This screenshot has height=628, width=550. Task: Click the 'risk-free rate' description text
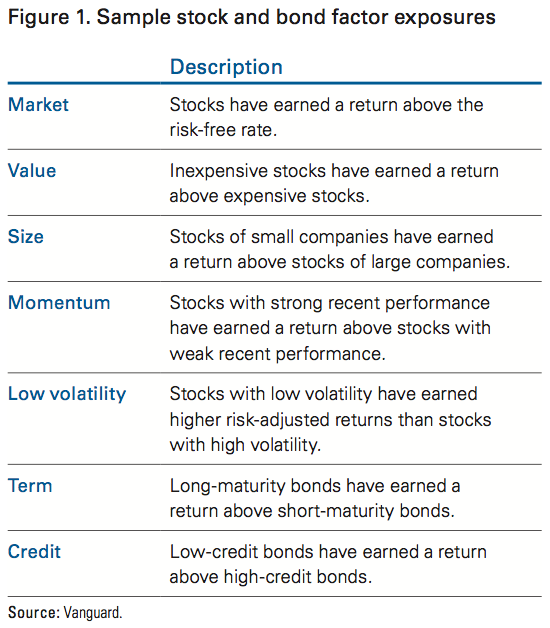[x=223, y=130]
